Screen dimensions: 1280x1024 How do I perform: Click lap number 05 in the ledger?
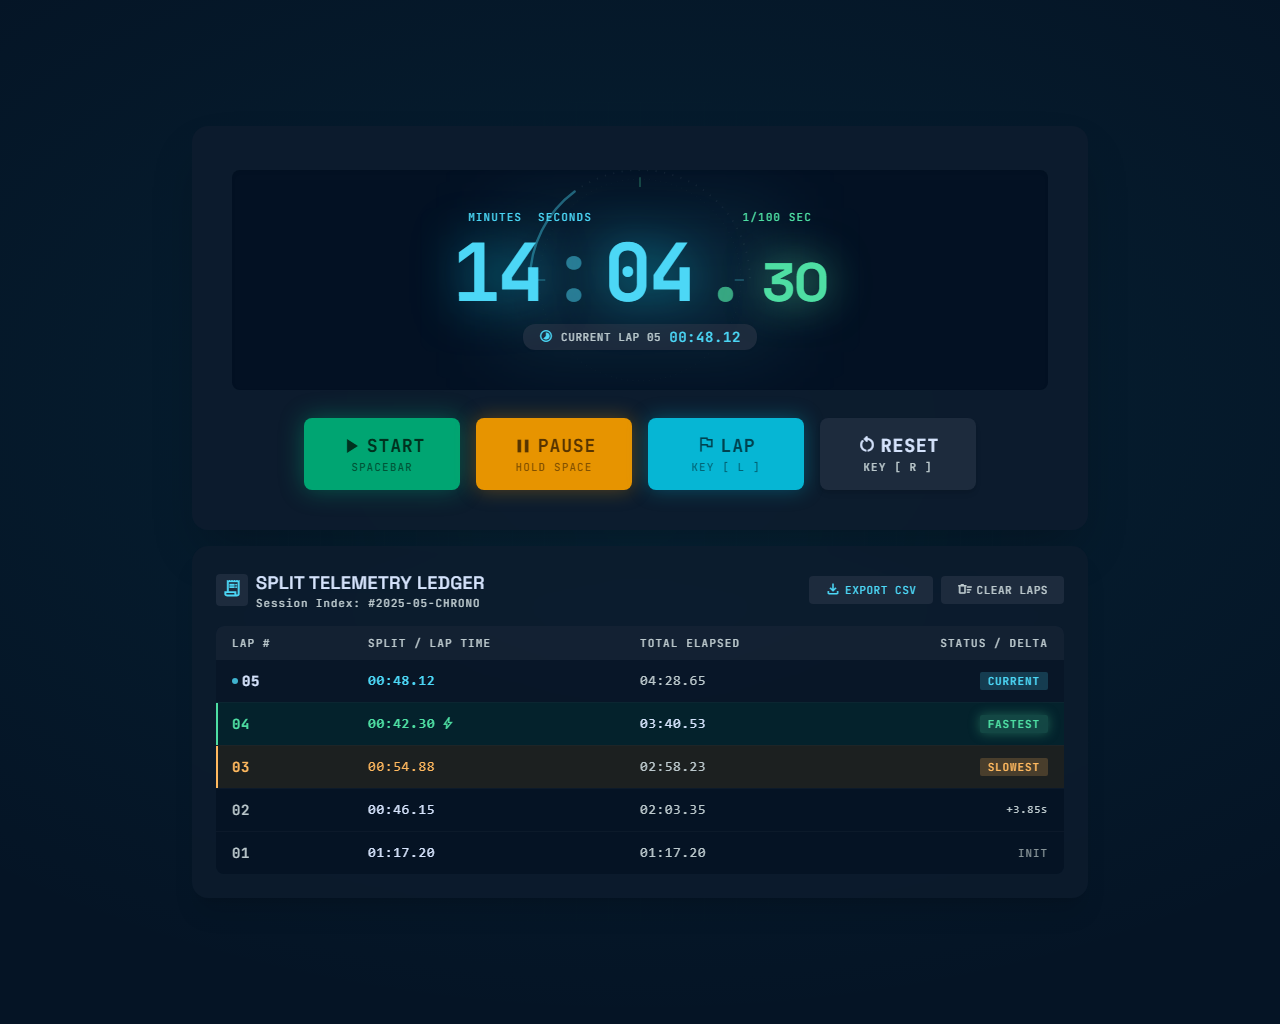[250, 681]
